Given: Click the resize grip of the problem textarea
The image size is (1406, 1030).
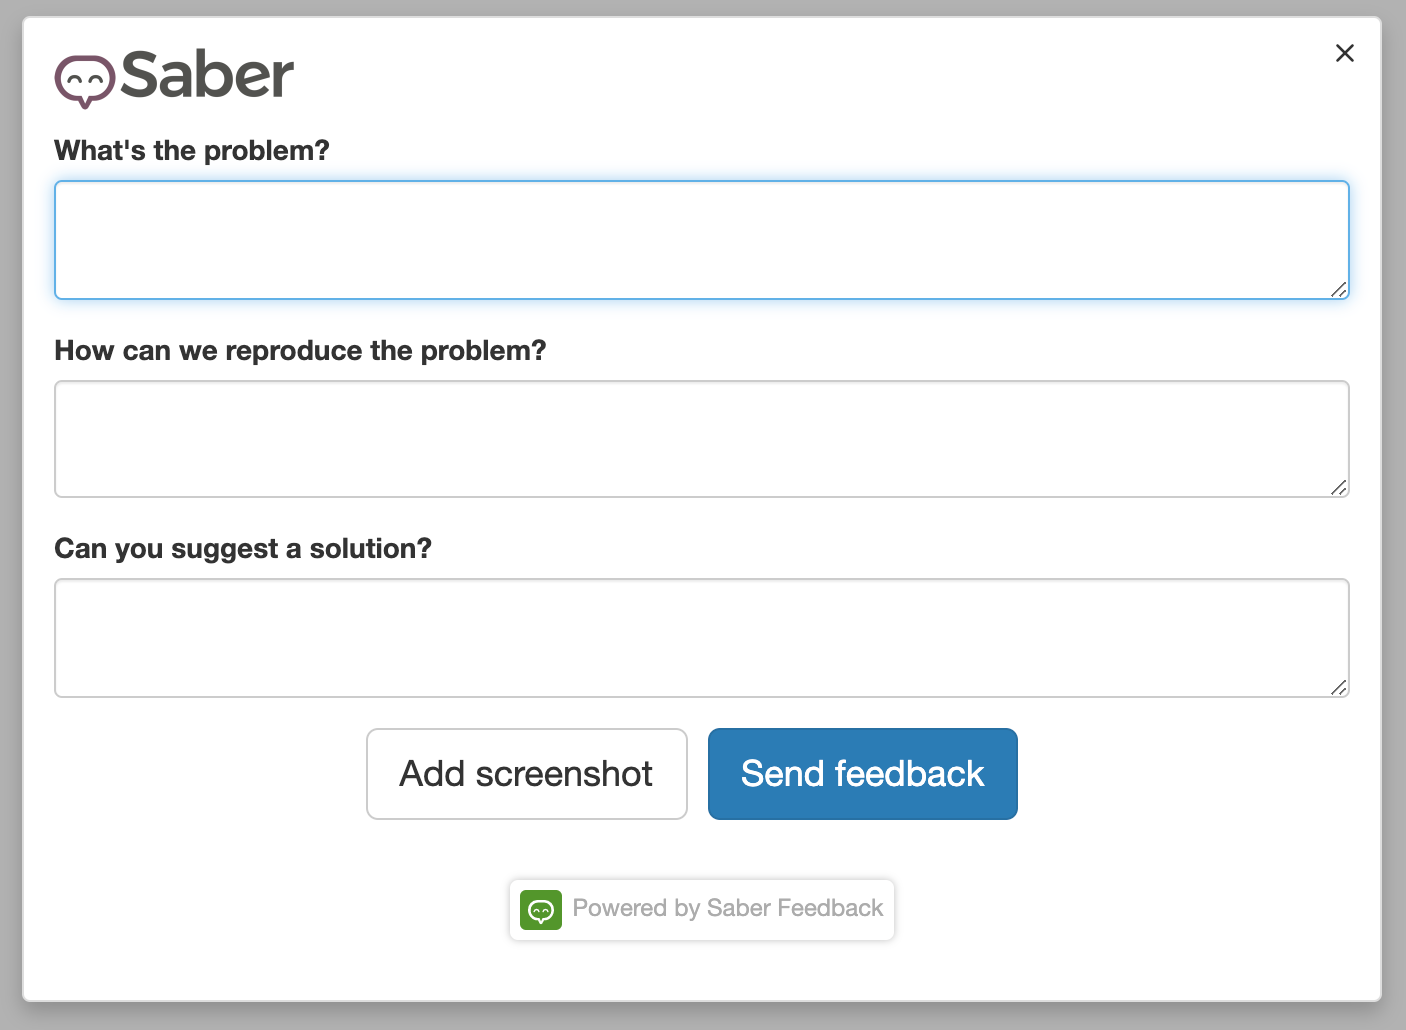Looking at the screenshot, I should pos(1339,291).
